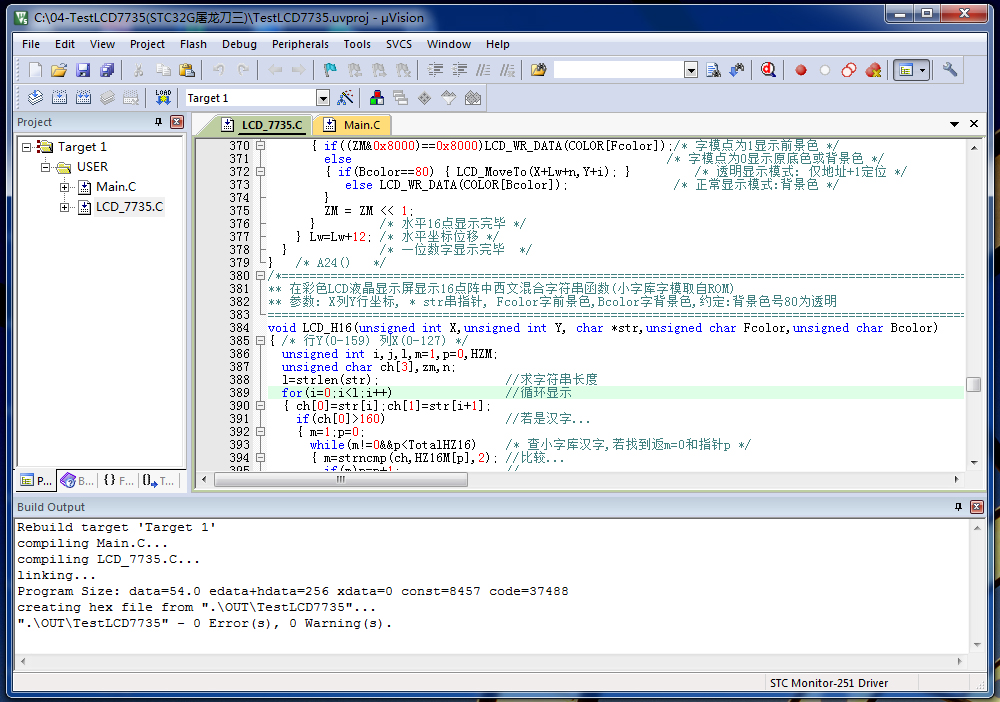Screen dimensions: 1000x702
Task: Open the File menu
Action: 31,44
